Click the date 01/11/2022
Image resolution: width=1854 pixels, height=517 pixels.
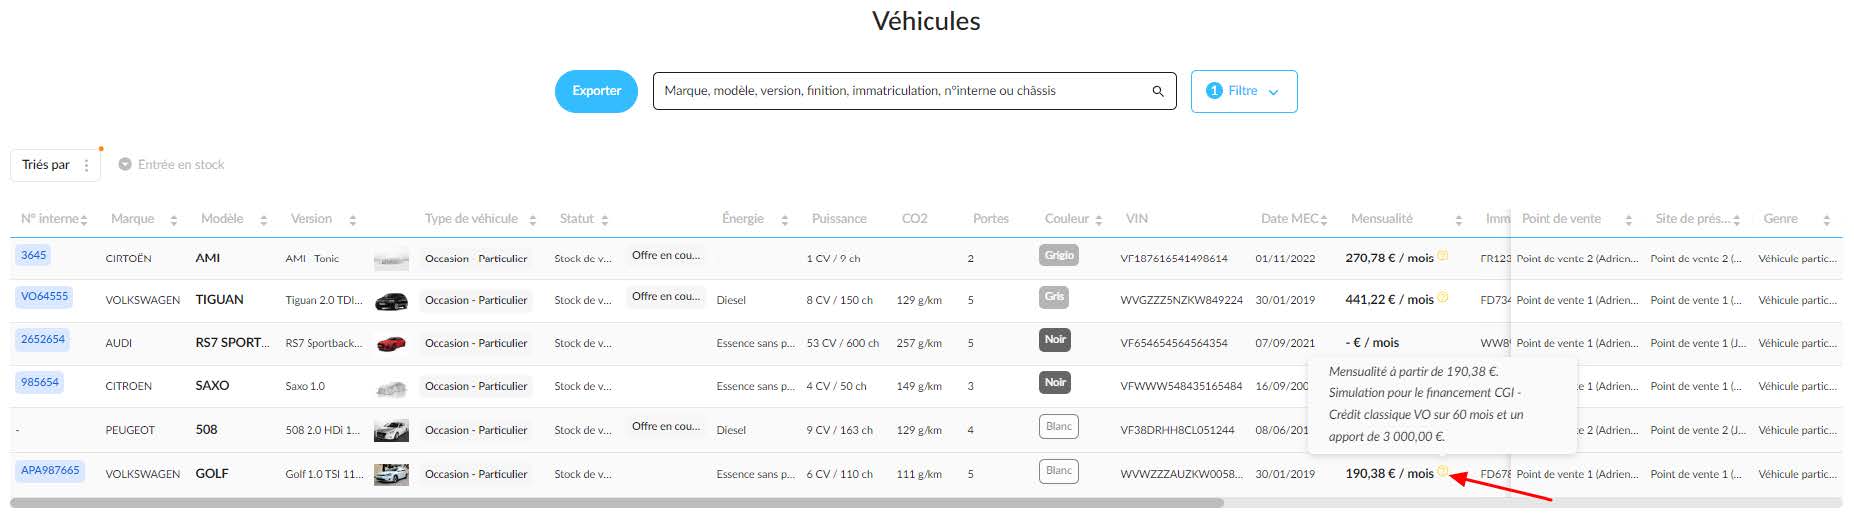[x=1285, y=258]
